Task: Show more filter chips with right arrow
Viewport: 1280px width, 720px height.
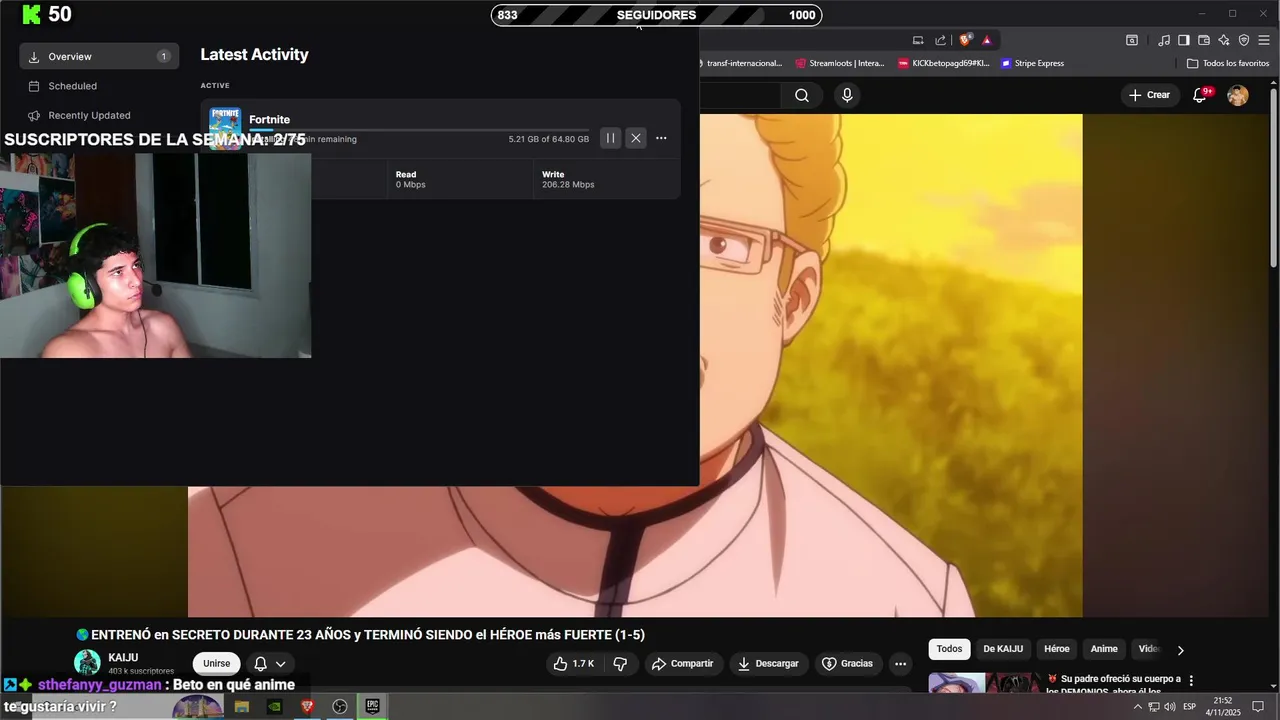Action: pyautogui.click(x=1180, y=649)
